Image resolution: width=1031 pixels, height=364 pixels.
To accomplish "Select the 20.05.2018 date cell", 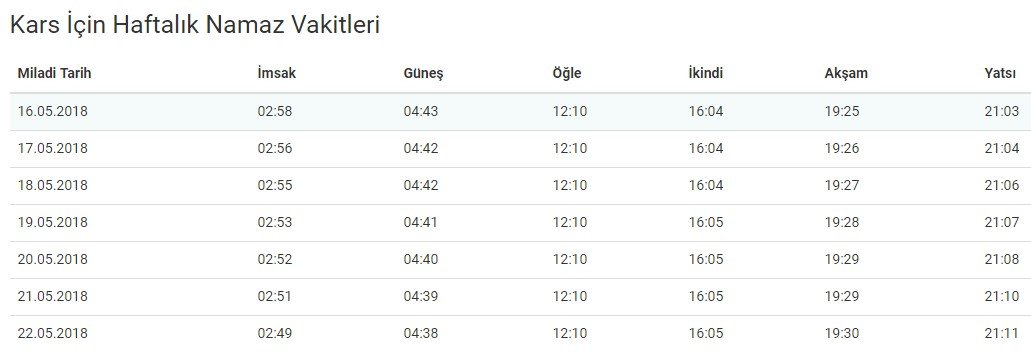I will 53,259.
